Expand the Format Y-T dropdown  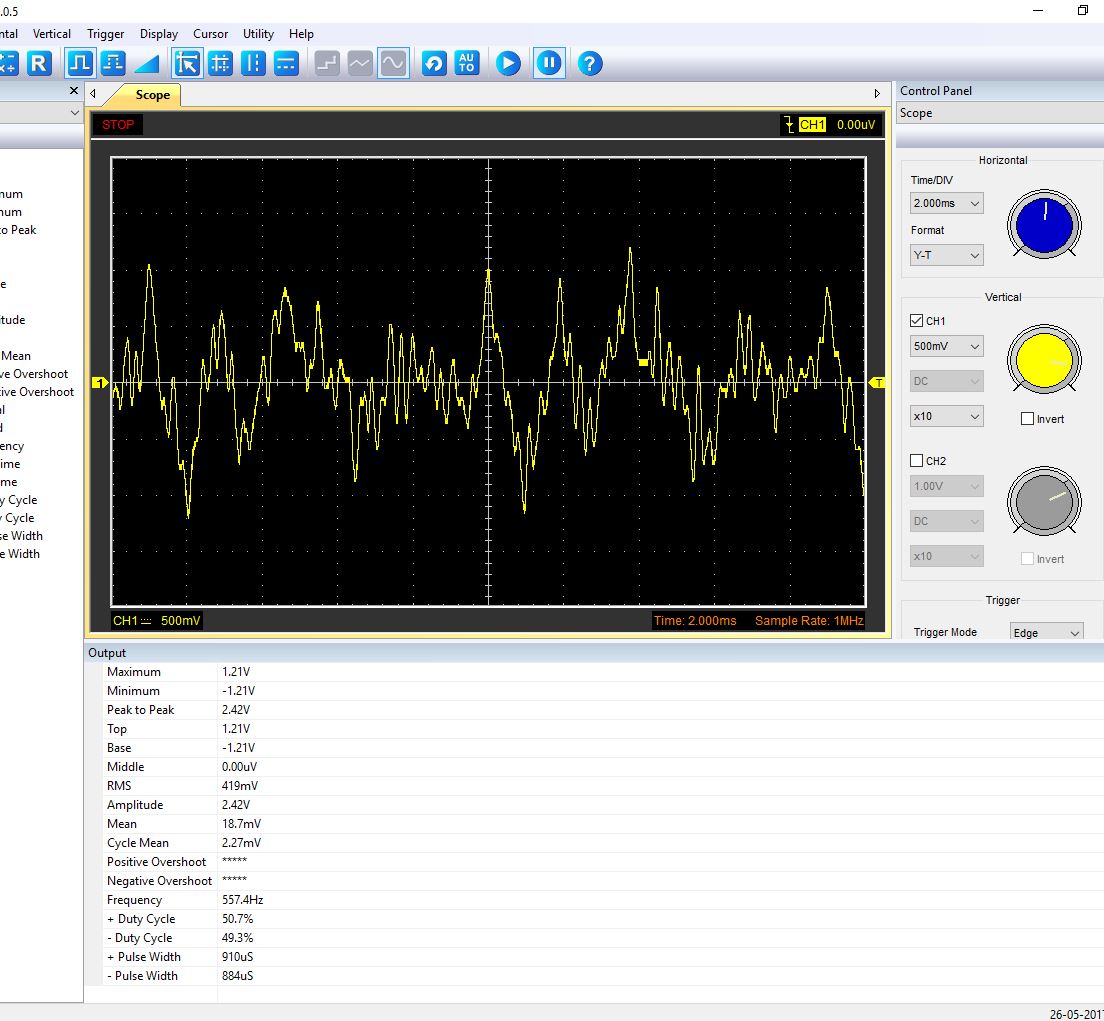946,255
